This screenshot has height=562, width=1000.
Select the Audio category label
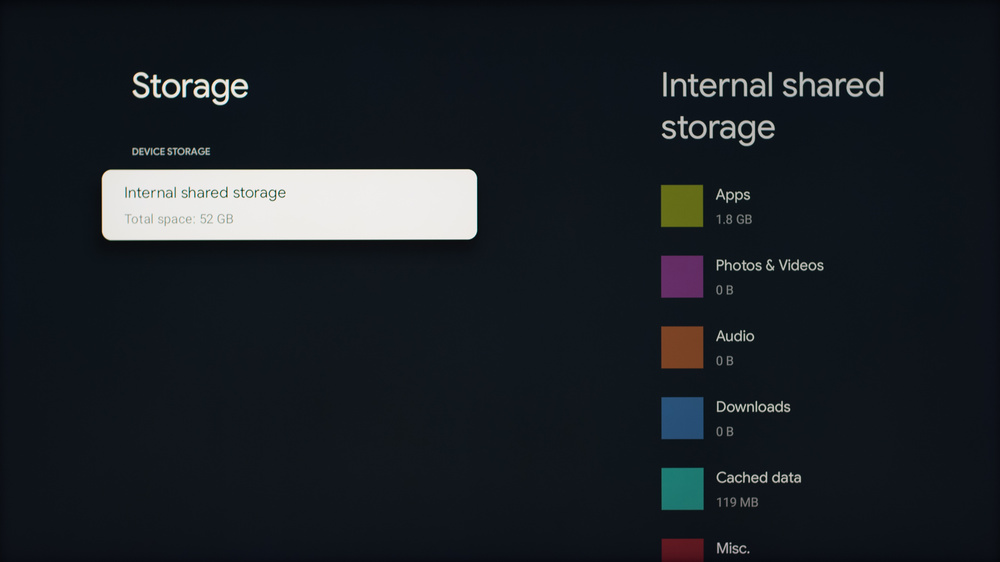pos(735,336)
